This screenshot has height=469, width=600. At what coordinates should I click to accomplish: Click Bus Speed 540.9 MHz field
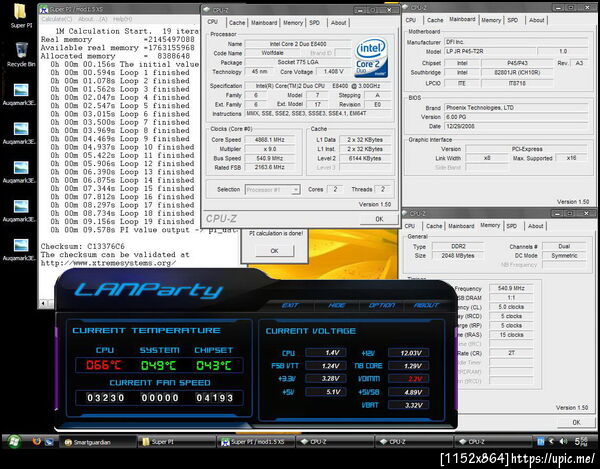click(x=270, y=158)
